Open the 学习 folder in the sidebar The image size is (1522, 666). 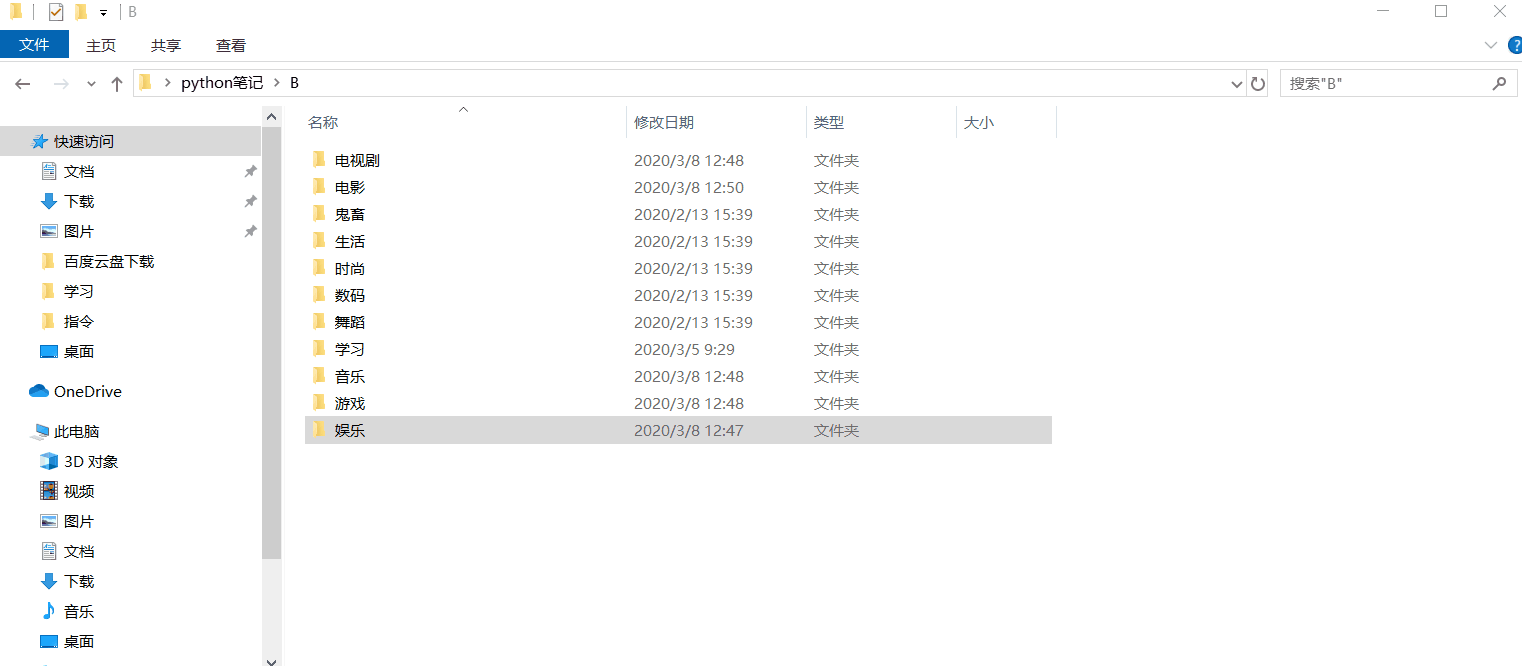79,291
